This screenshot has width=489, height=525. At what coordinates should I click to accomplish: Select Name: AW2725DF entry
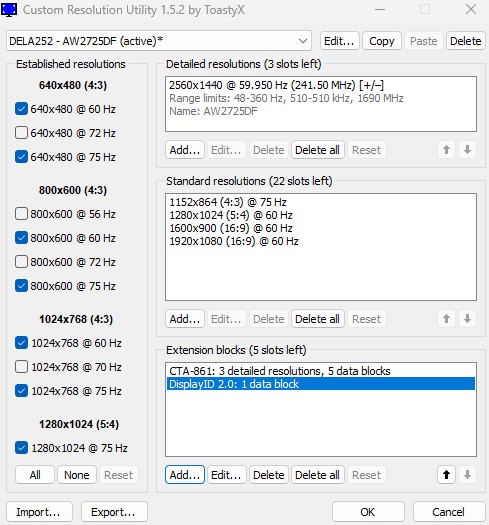coord(321,111)
